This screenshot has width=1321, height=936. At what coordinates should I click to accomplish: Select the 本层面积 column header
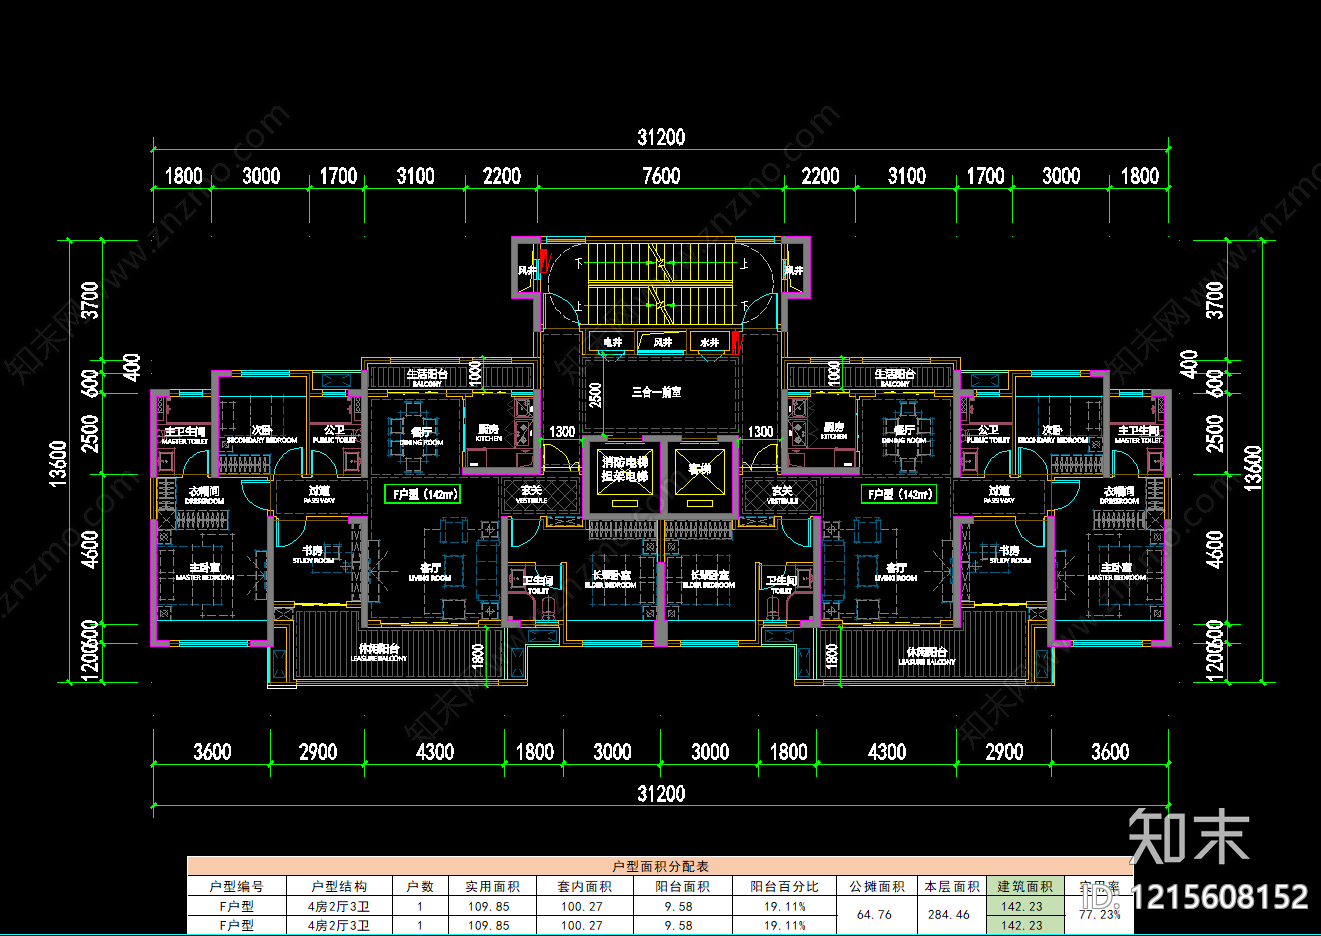[951, 886]
